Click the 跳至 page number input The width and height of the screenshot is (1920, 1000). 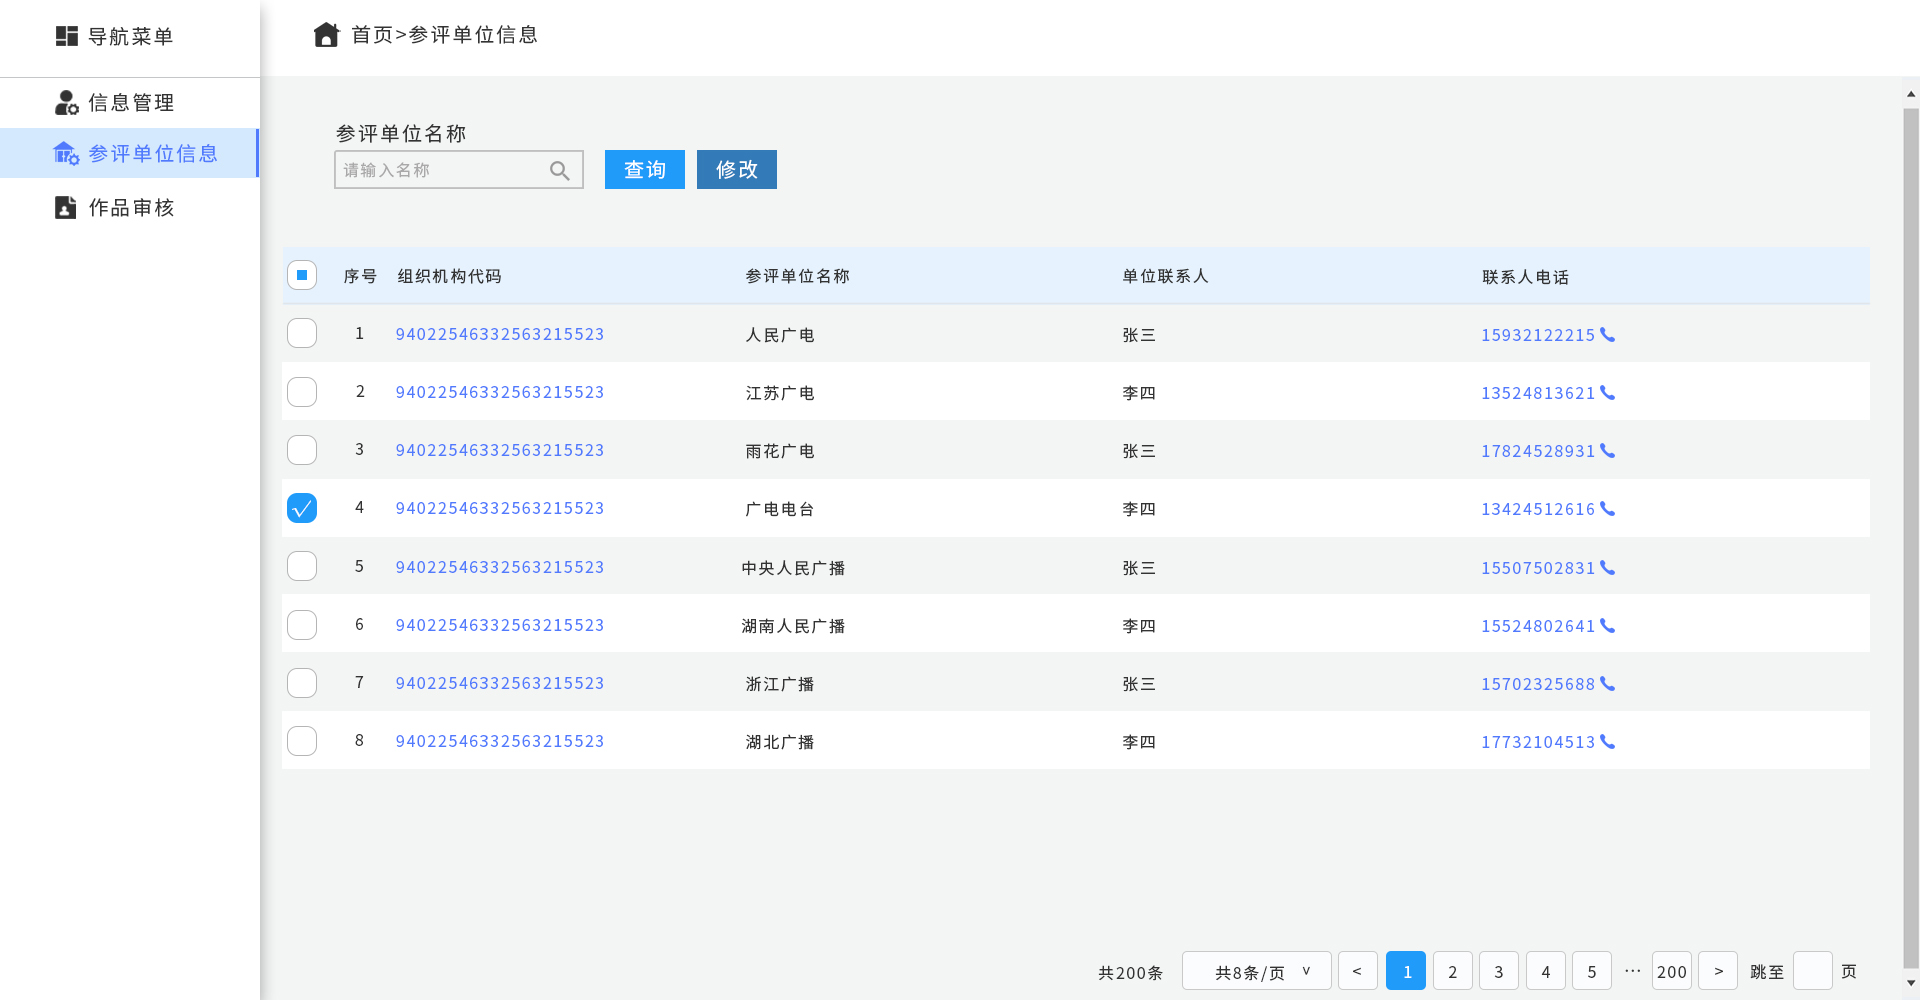(x=1812, y=971)
